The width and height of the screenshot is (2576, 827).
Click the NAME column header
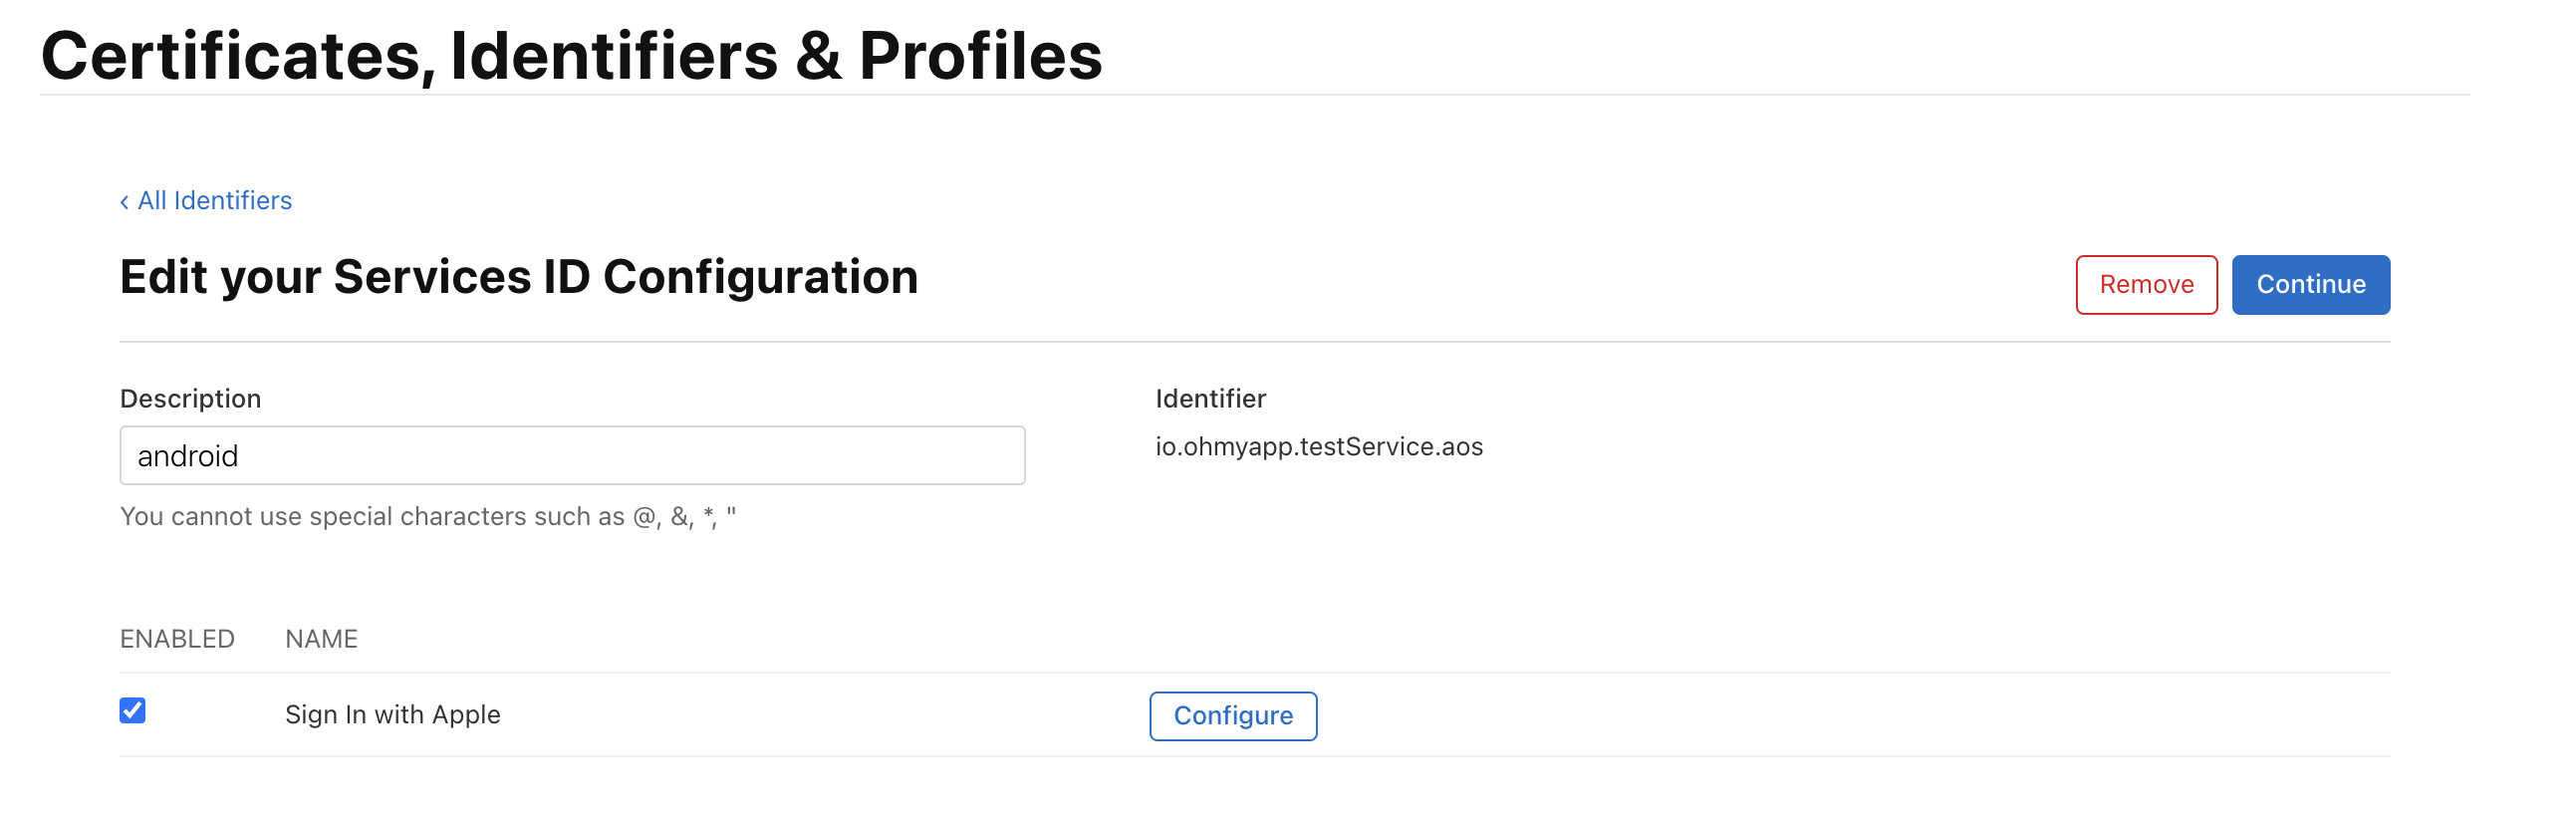(x=321, y=639)
